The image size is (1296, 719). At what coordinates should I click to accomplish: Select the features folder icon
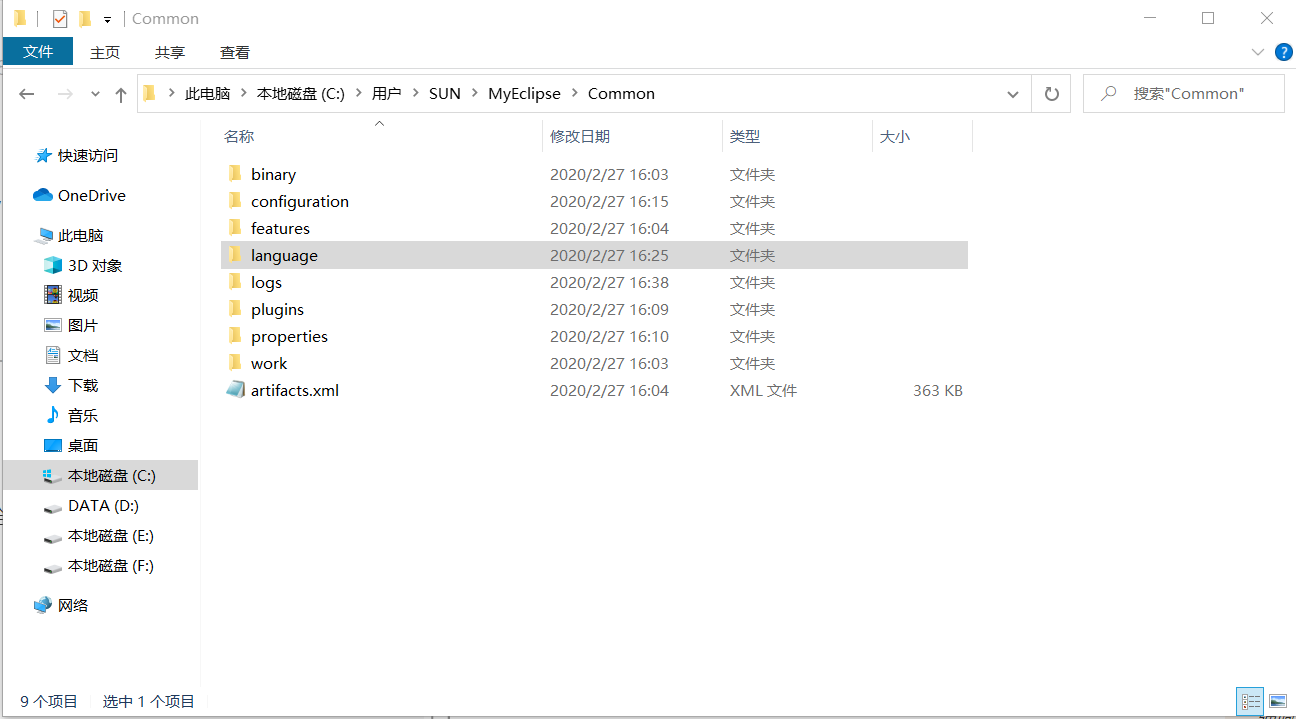click(x=235, y=228)
